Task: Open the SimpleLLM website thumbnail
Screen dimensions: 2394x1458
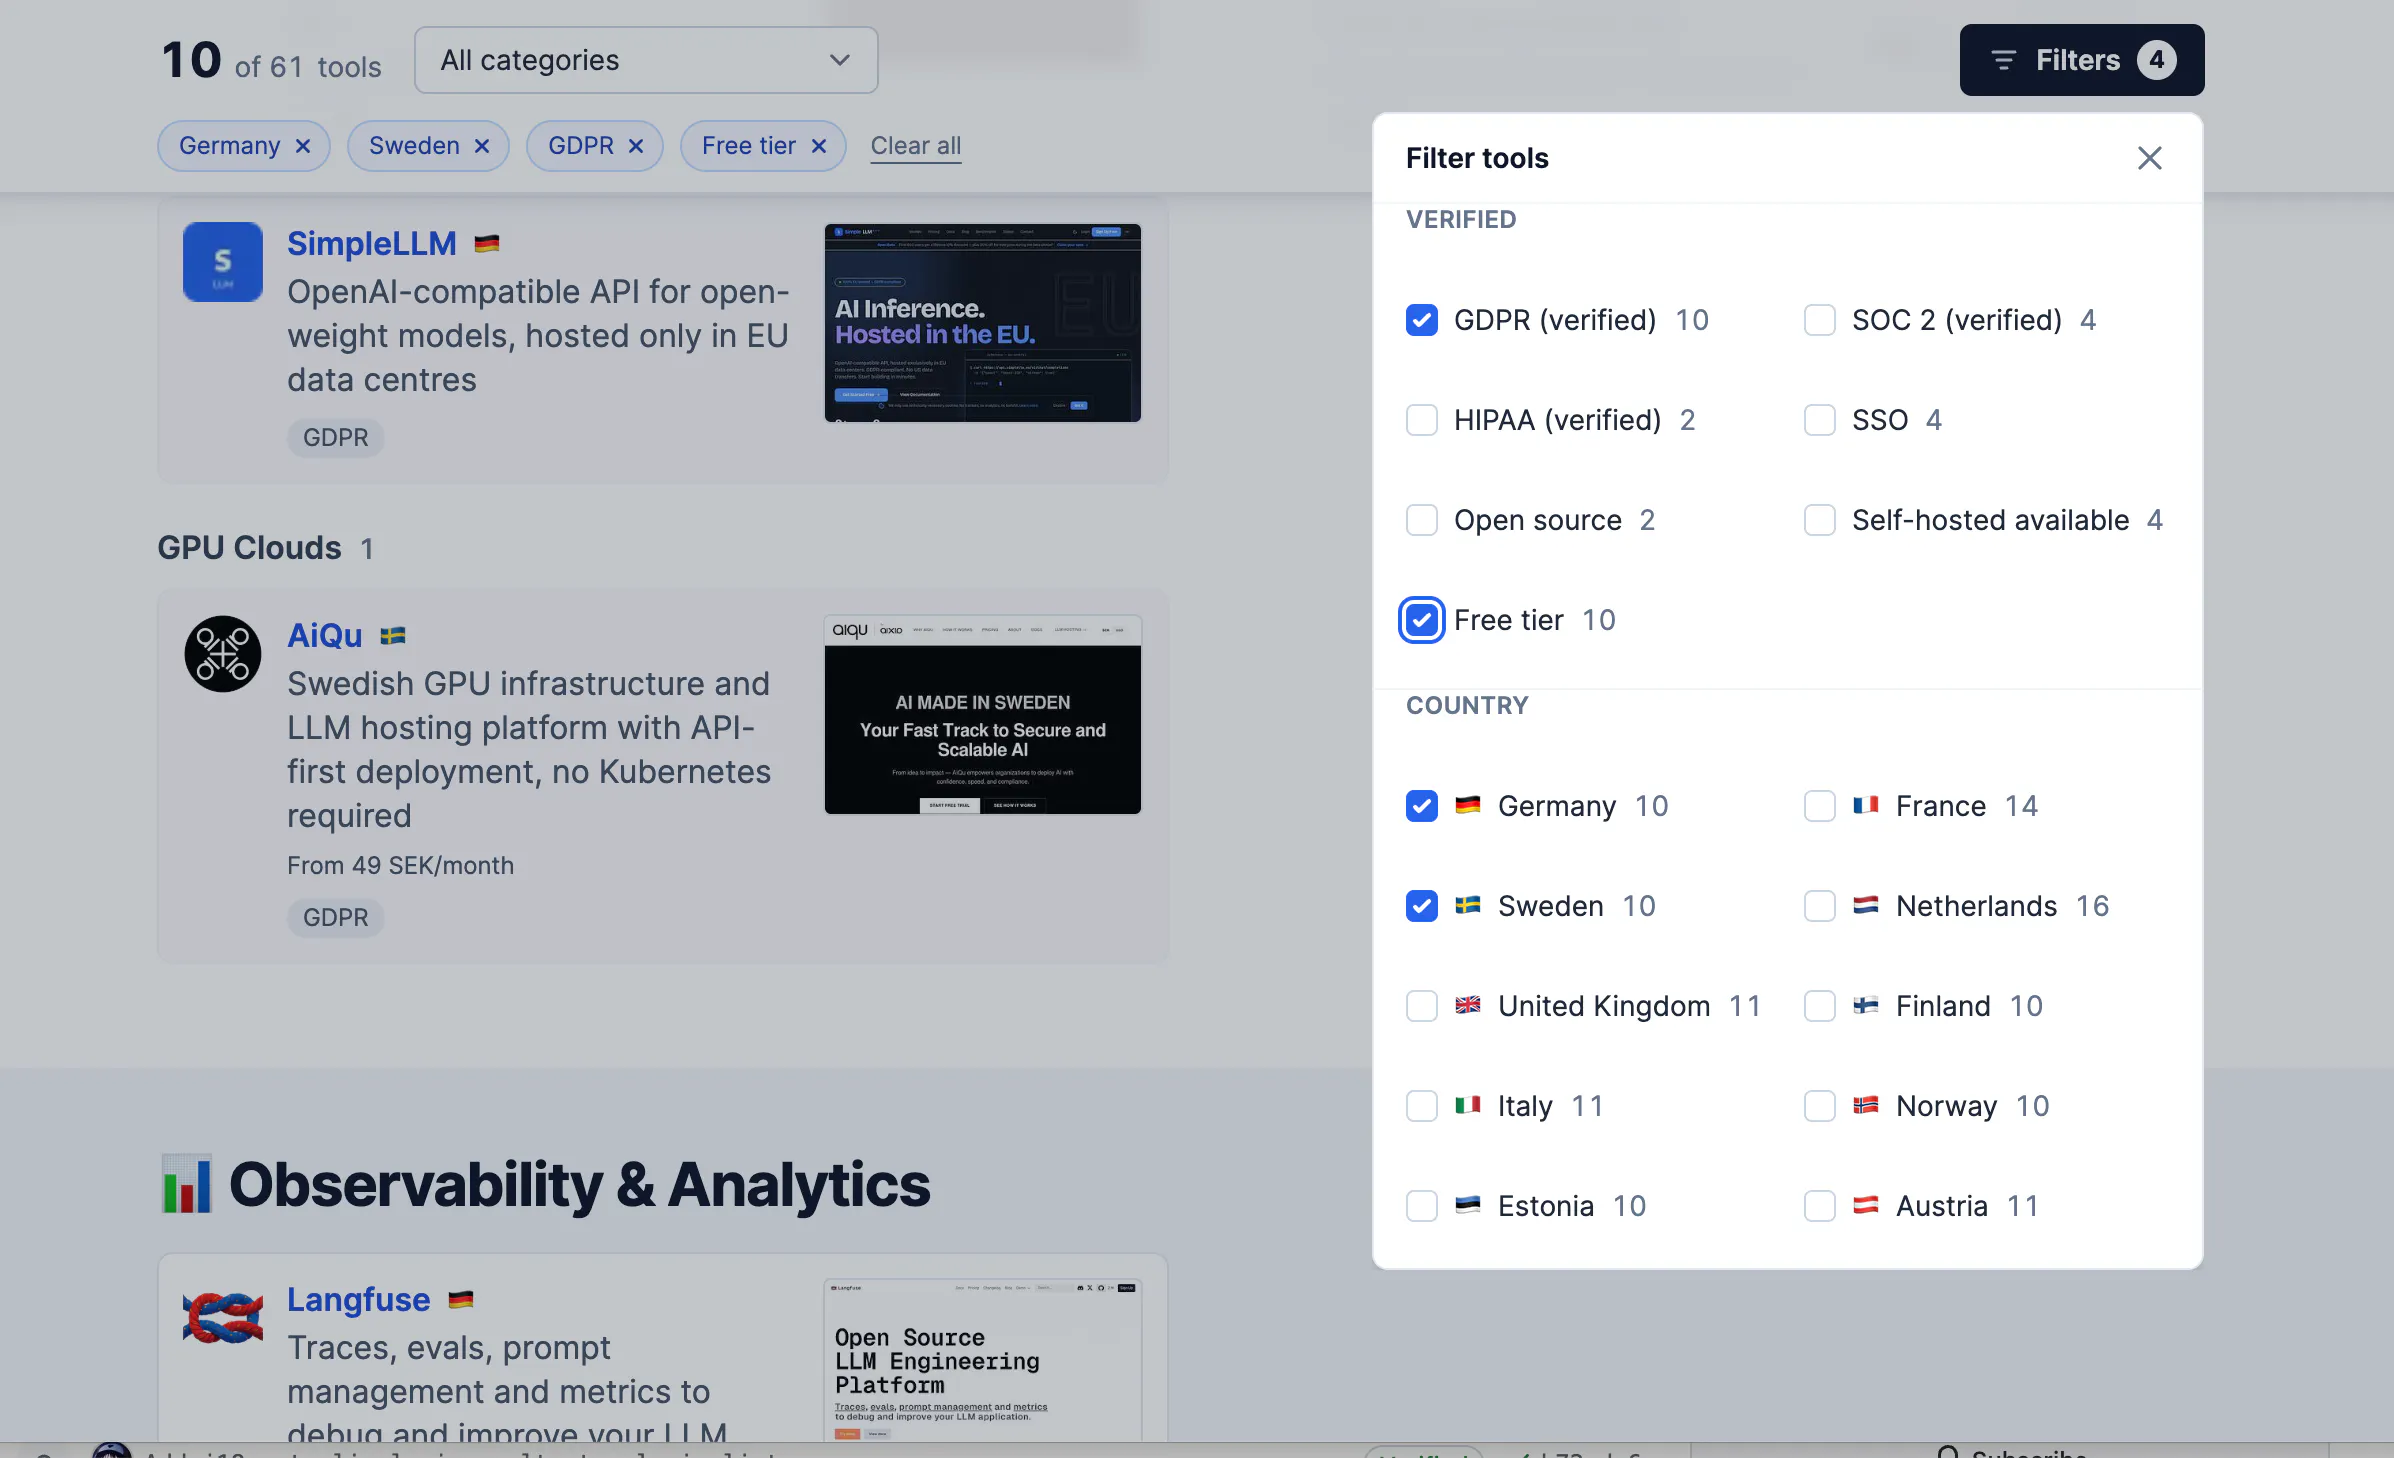Action: point(982,323)
